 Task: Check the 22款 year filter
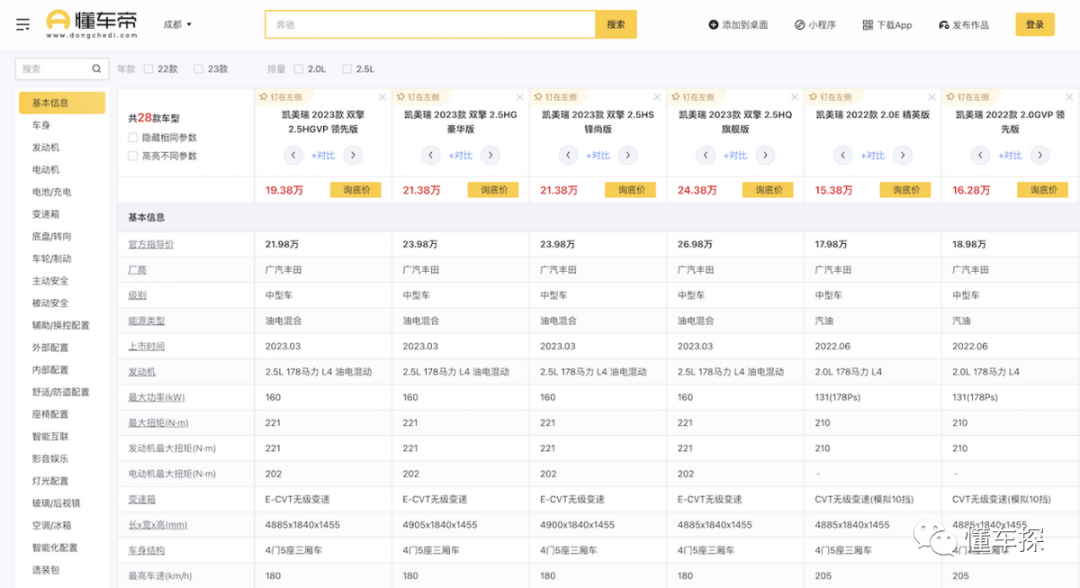[x=148, y=69]
